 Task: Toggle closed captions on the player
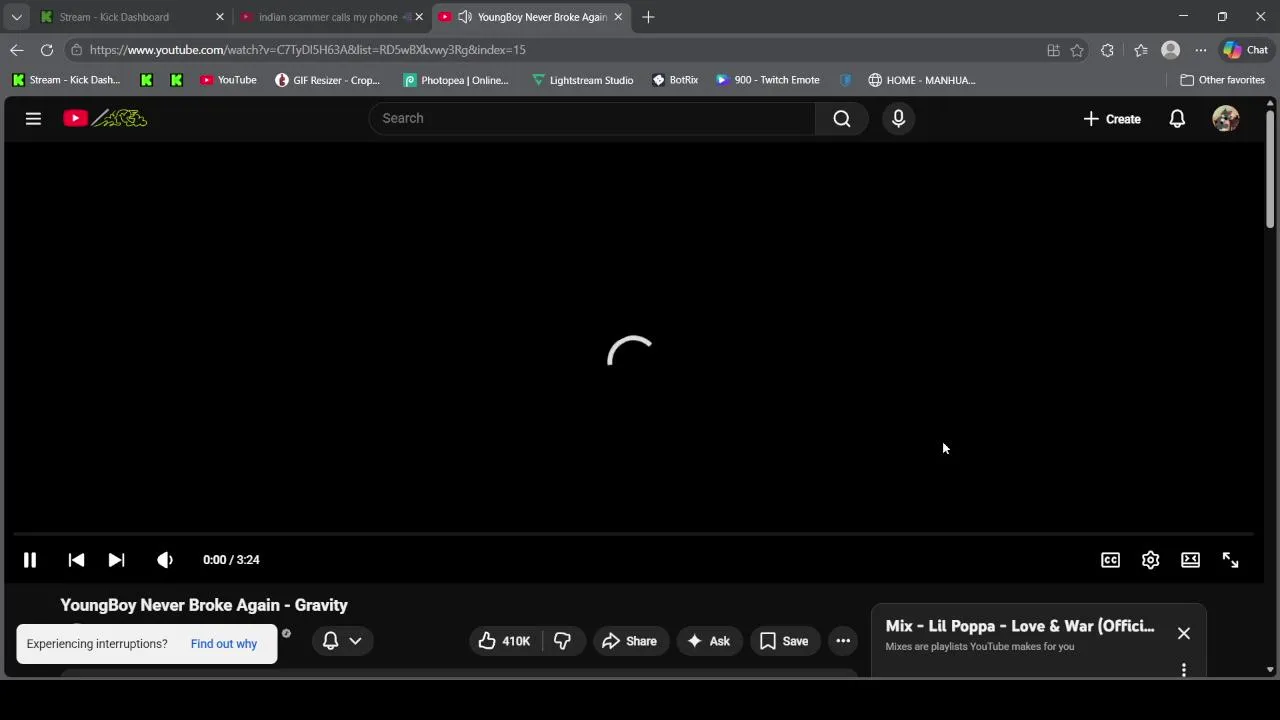pos(1110,560)
